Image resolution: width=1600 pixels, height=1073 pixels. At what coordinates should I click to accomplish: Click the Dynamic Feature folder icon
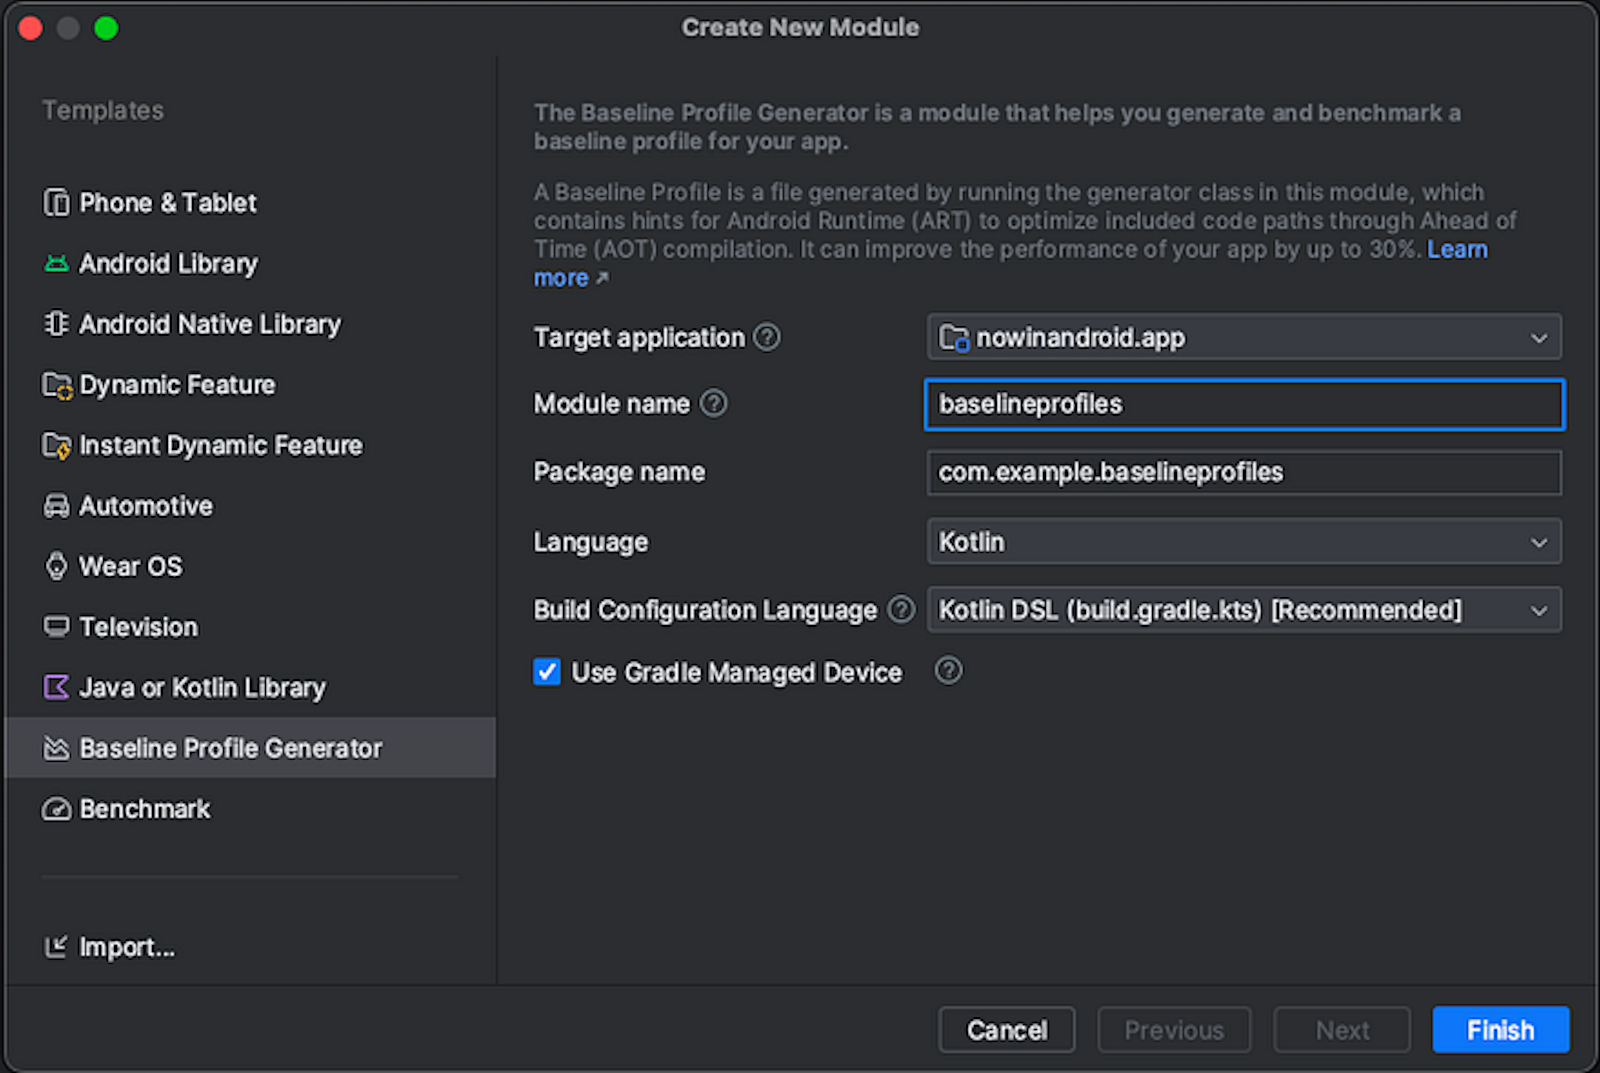(x=56, y=384)
